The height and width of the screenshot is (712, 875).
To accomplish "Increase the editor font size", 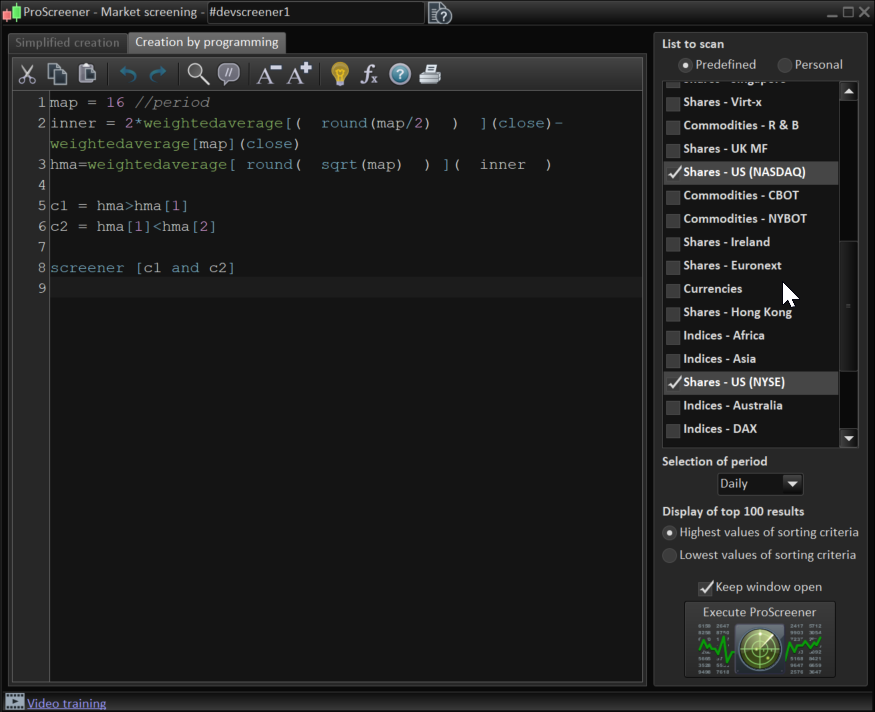I will tap(299, 74).
